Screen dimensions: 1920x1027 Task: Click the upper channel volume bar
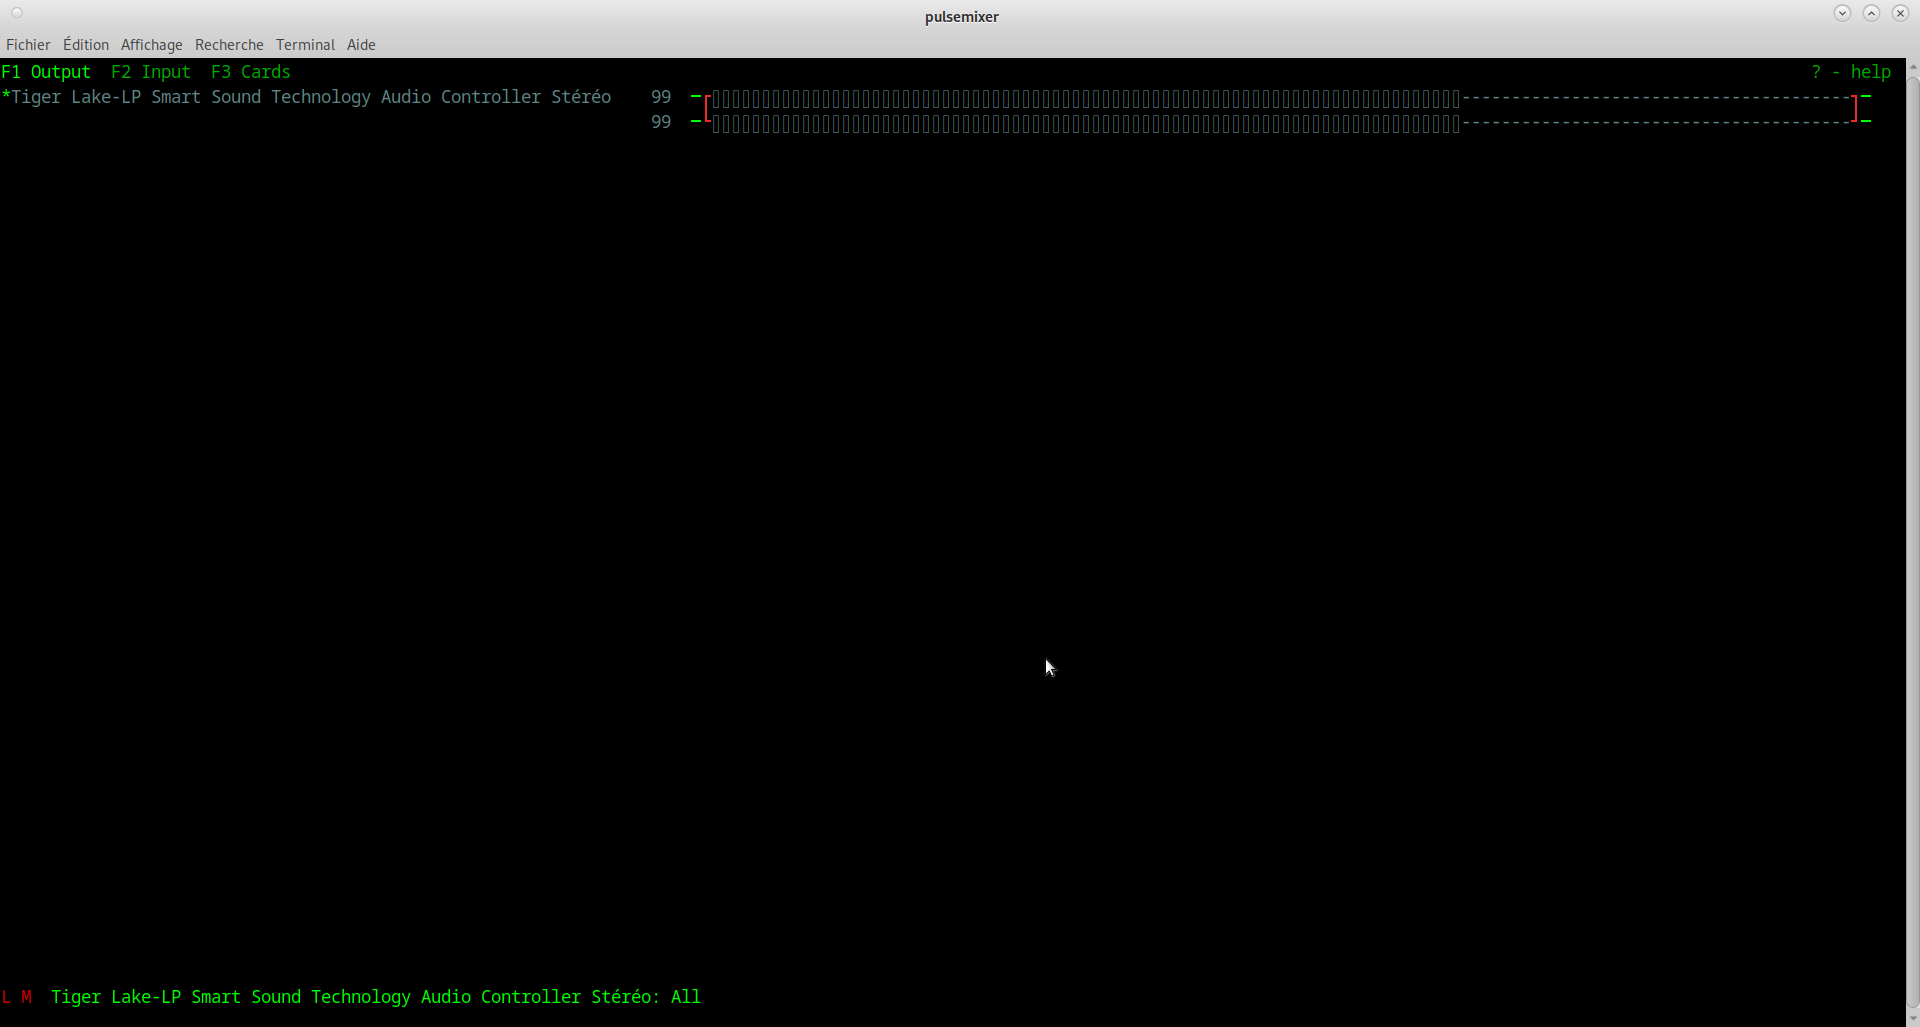[1281, 98]
